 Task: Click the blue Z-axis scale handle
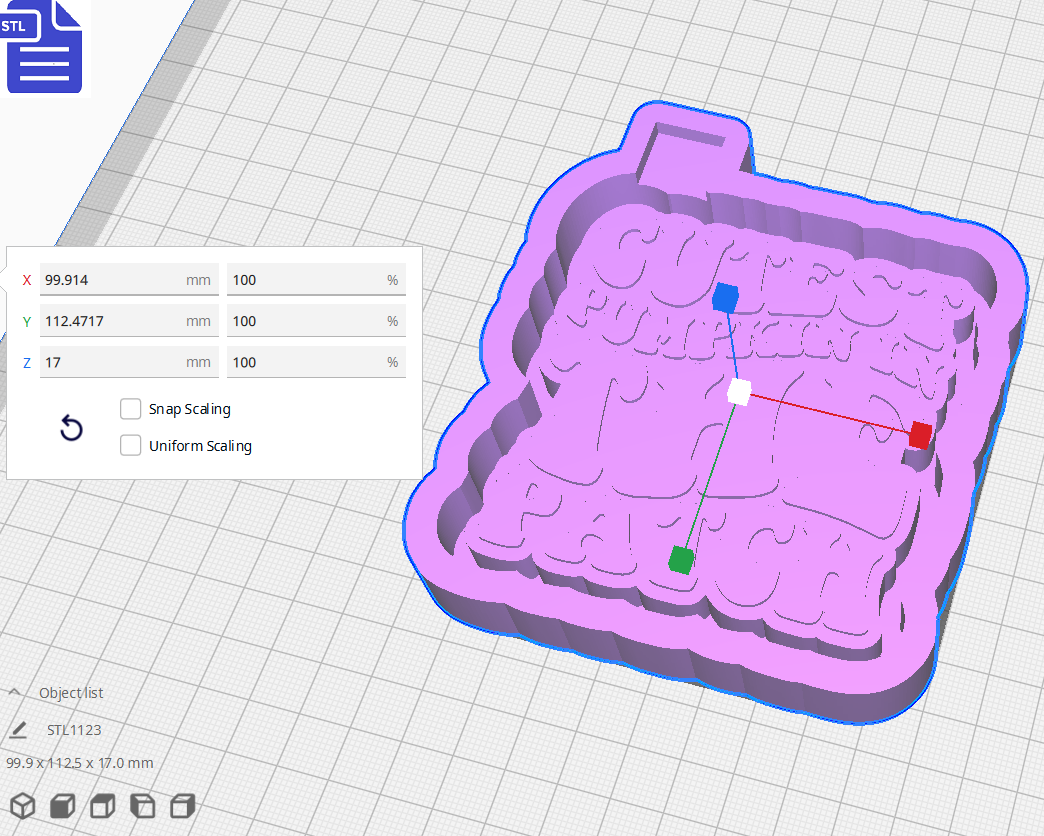coord(728,298)
